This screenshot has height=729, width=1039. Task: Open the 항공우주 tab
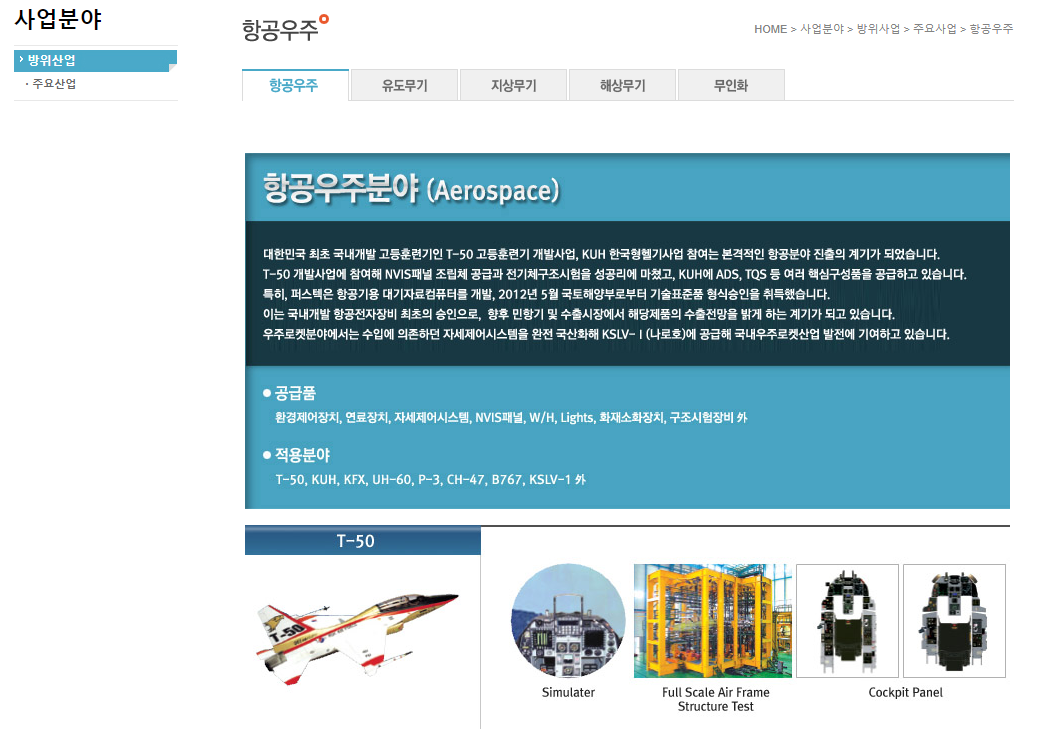click(x=295, y=85)
